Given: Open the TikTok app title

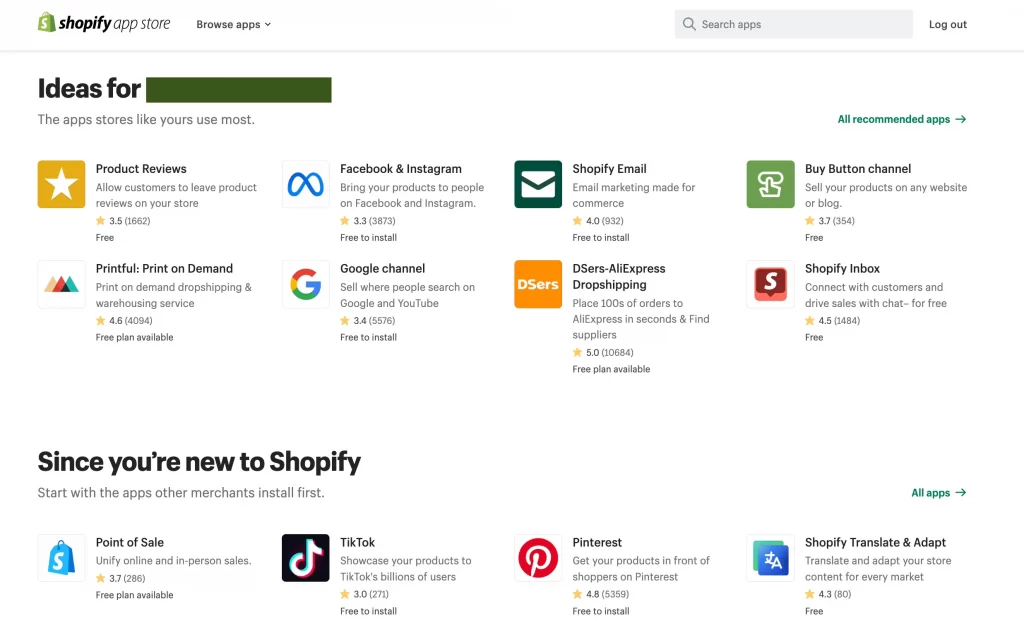Looking at the screenshot, I should 357,542.
